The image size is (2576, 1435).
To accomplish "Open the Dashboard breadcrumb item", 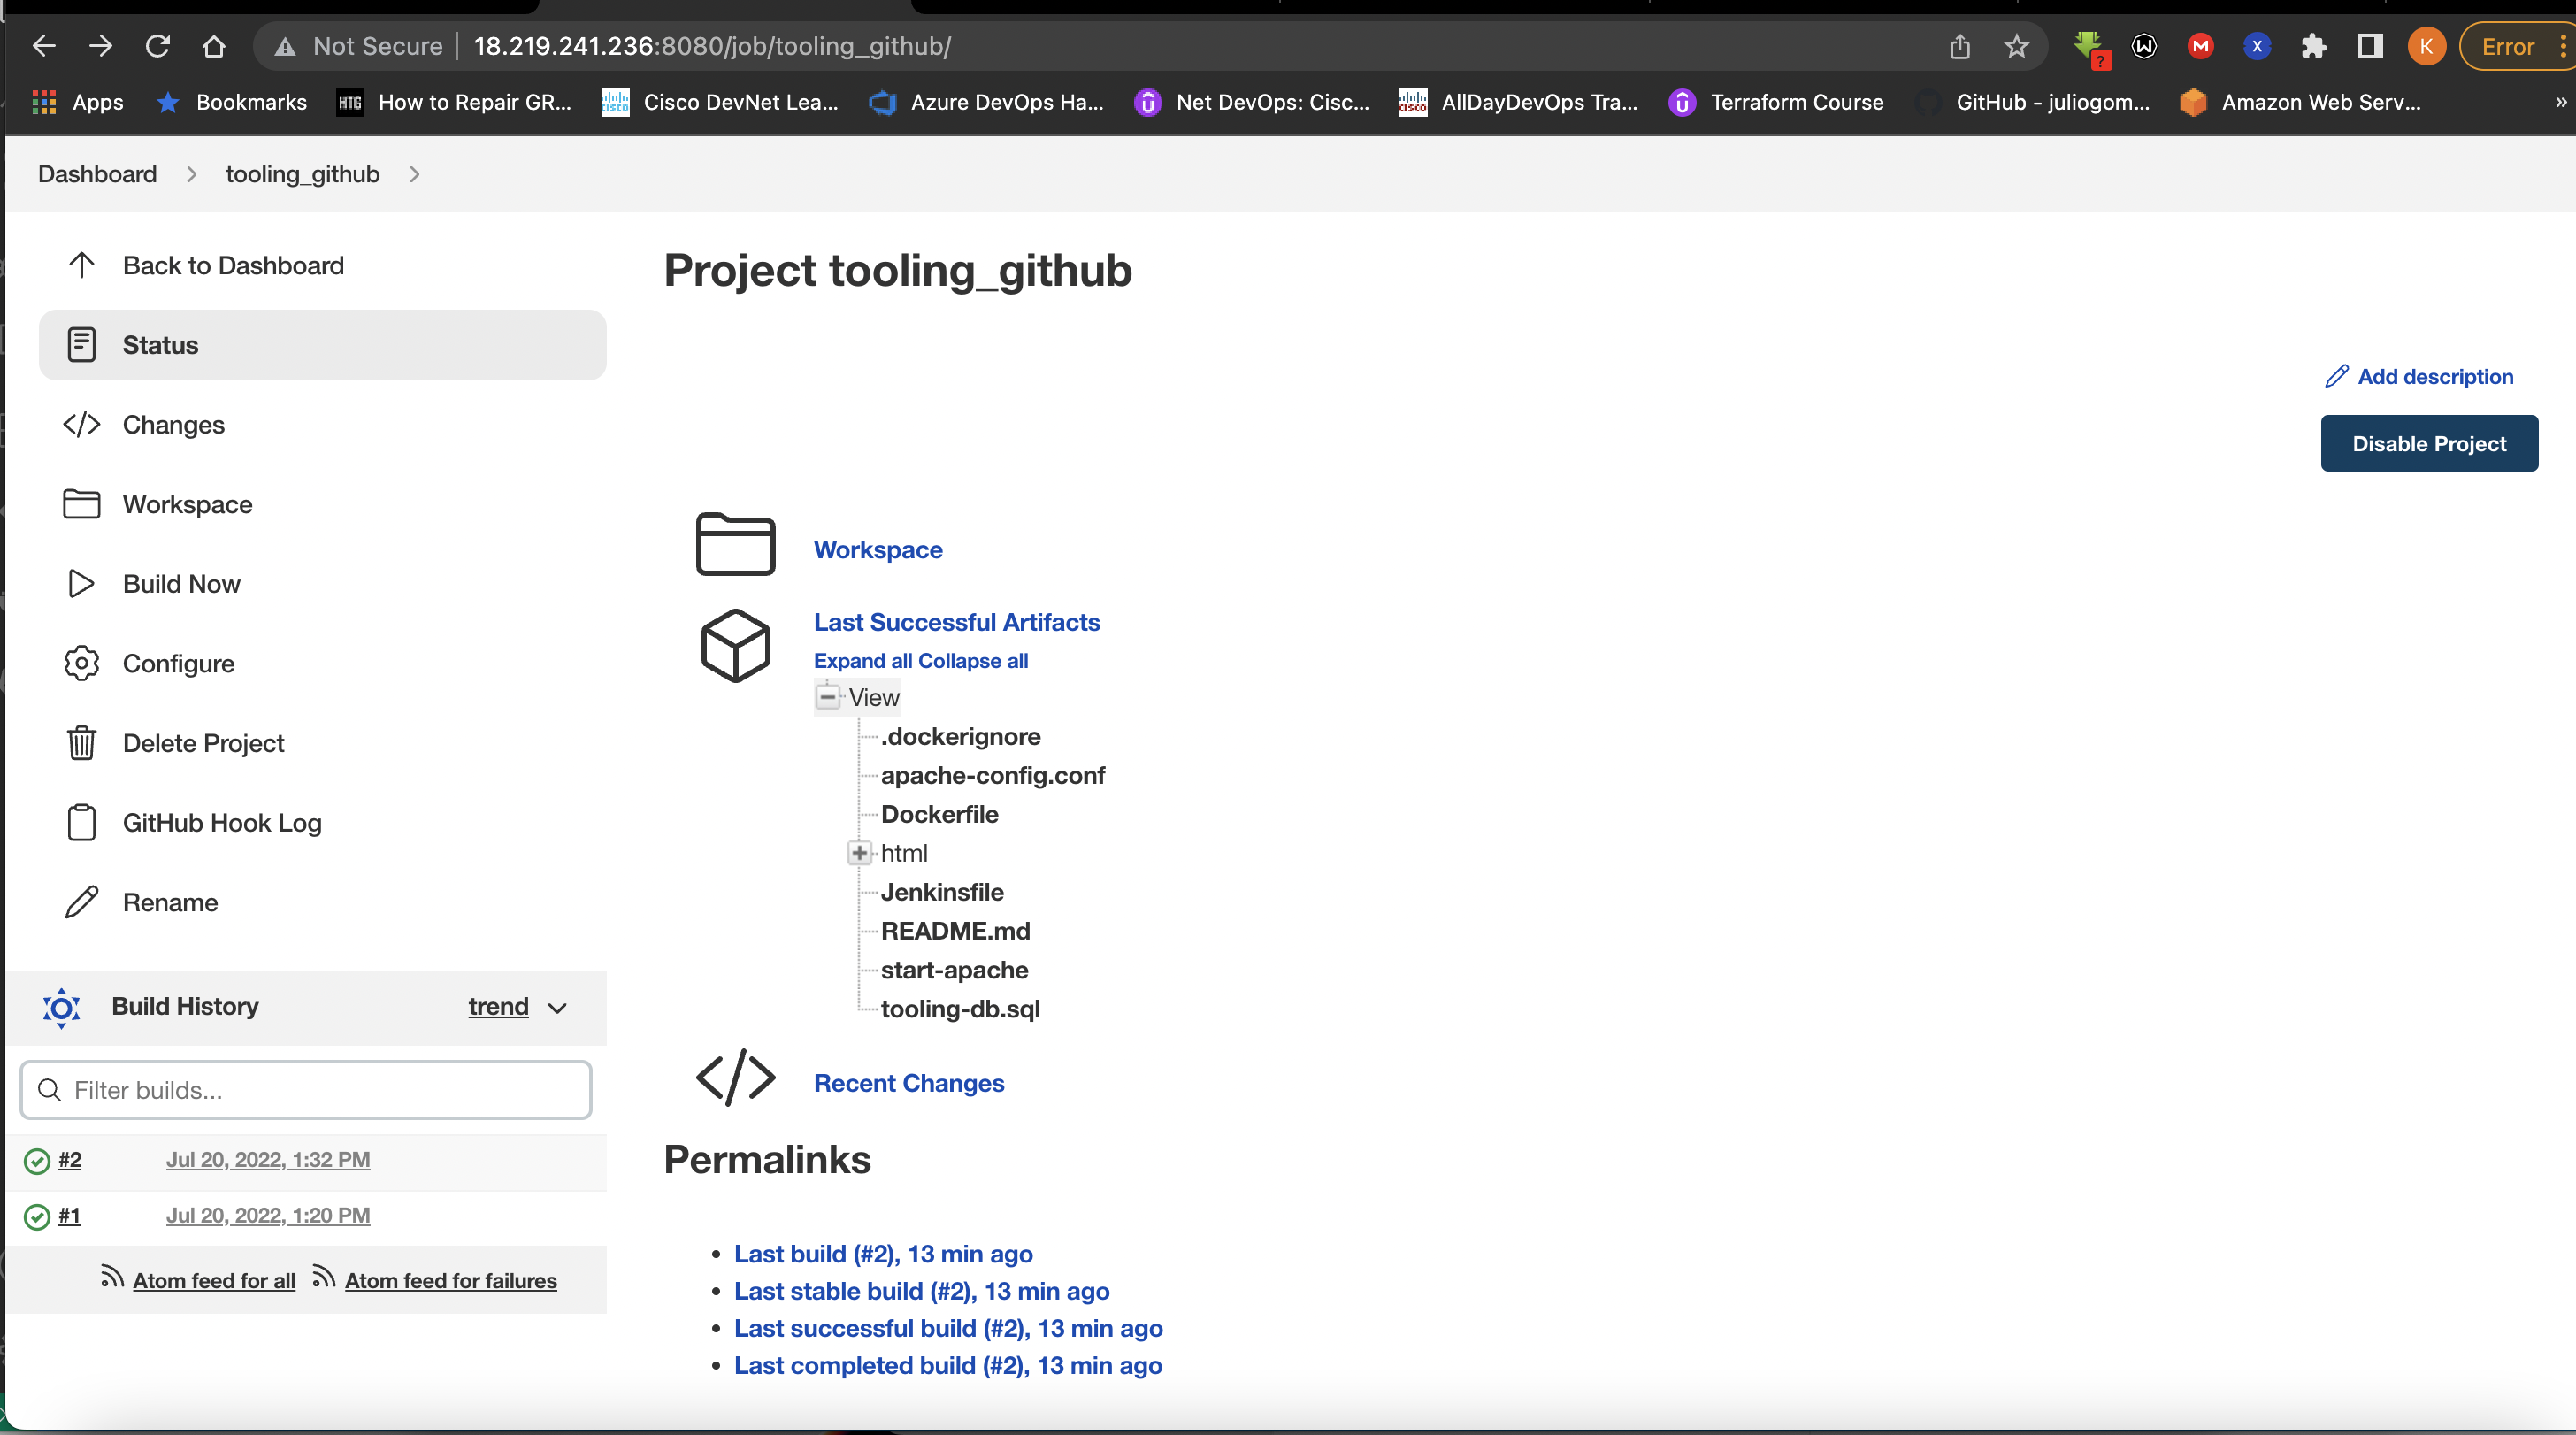I will (96, 173).
